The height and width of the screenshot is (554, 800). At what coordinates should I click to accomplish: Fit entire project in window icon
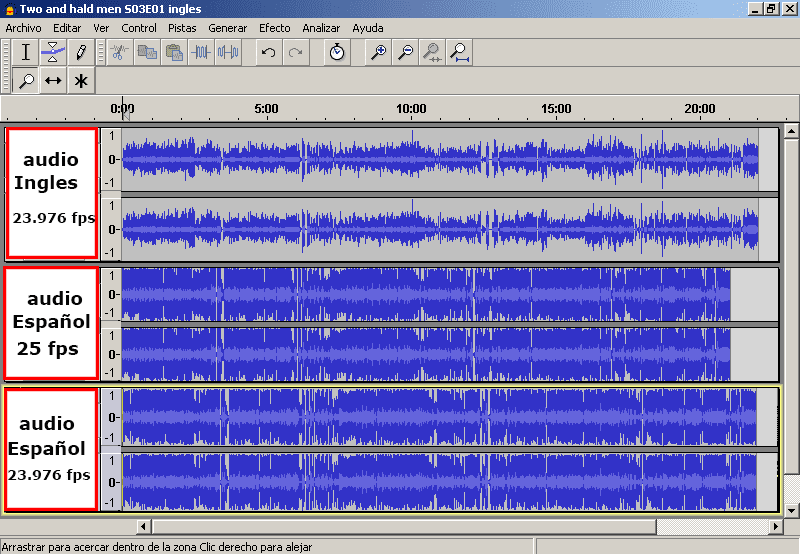pyautogui.click(x=459, y=53)
